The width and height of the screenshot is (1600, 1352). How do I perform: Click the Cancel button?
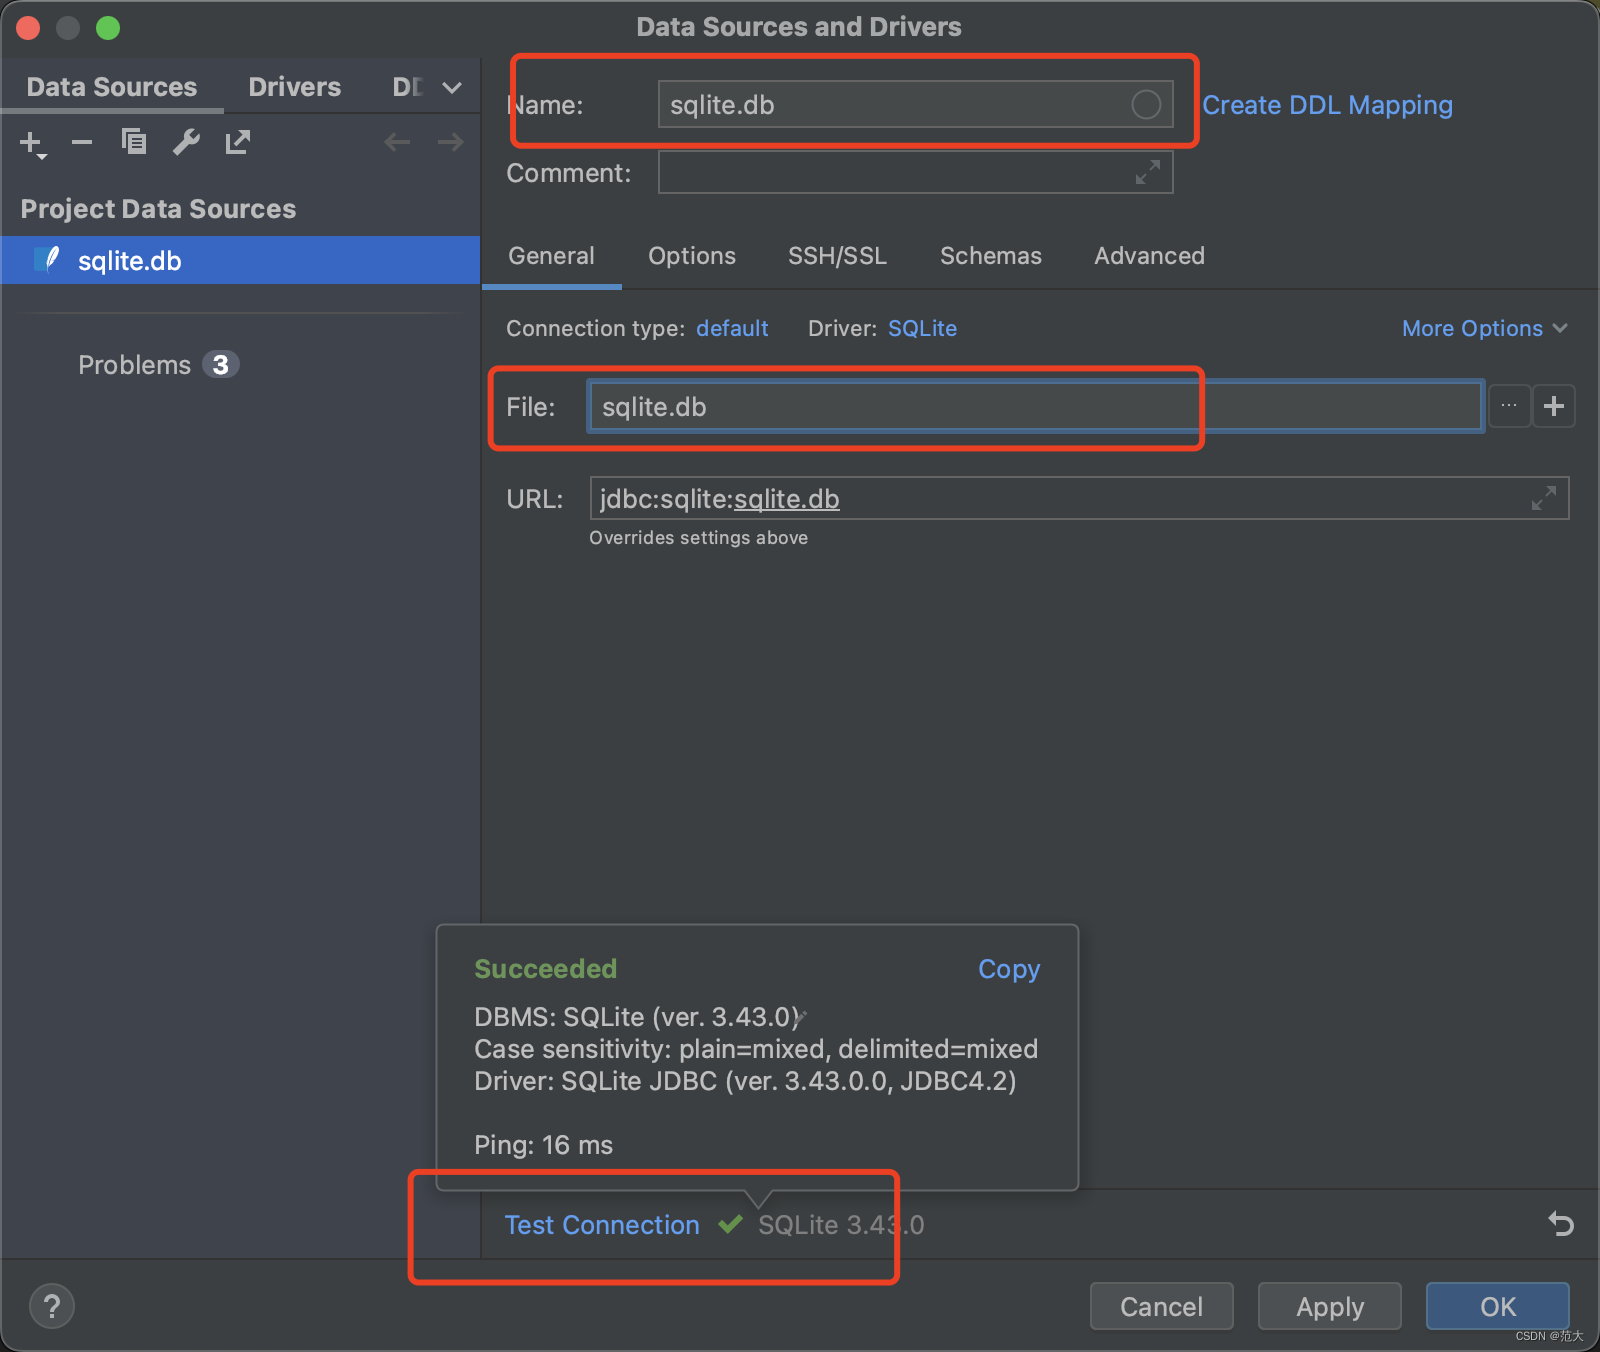(x=1161, y=1306)
